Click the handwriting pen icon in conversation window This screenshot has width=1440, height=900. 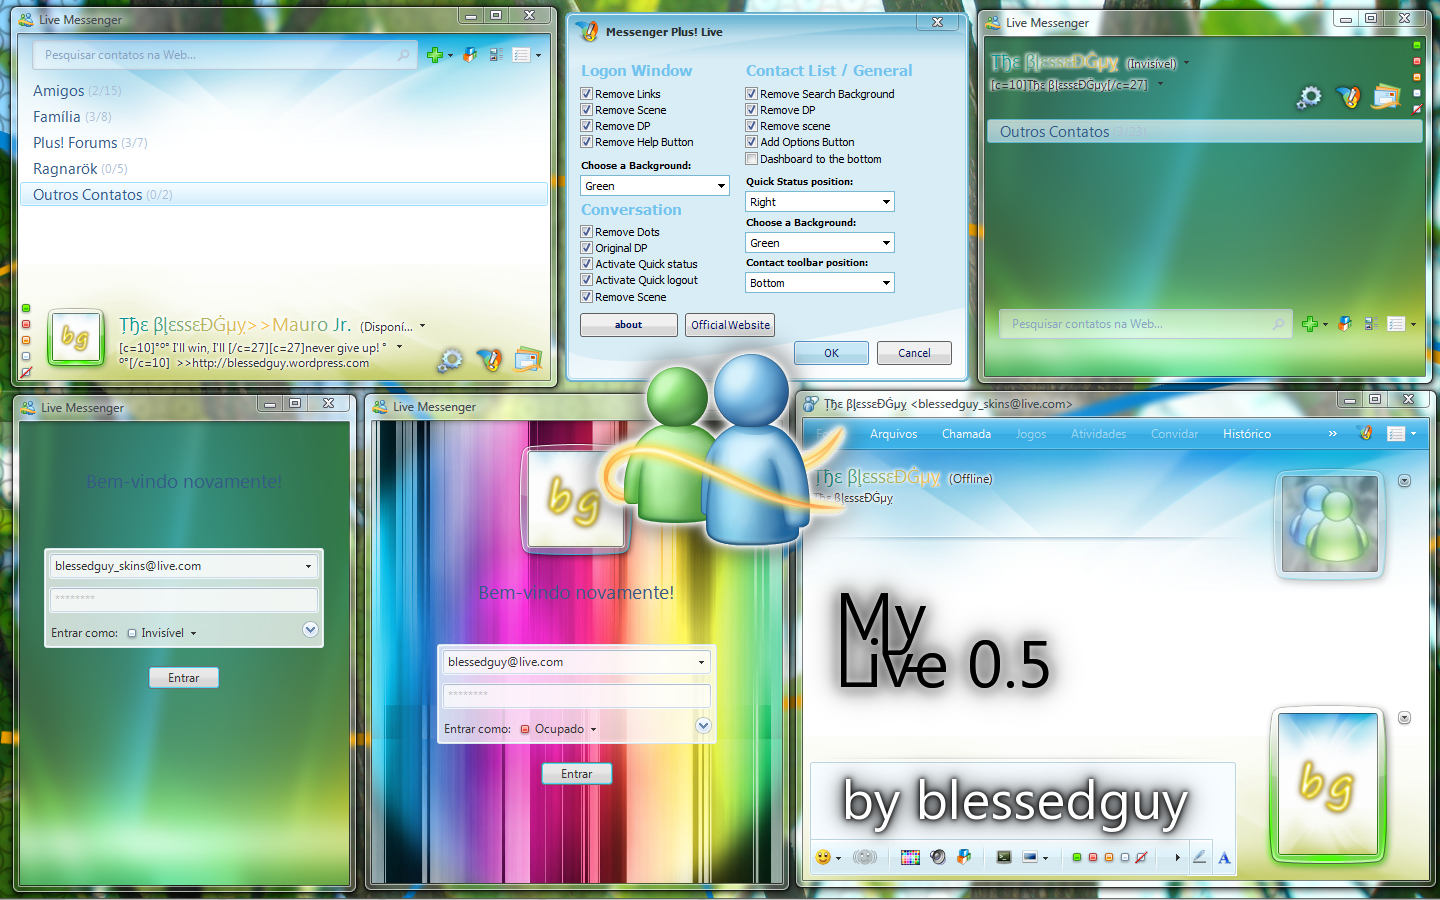click(1199, 857)
